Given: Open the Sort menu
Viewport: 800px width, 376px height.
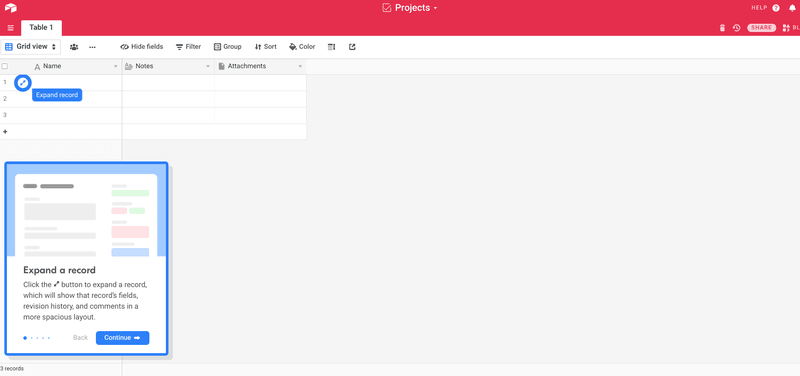Looking at the screenshot, I should click(265, 47).
